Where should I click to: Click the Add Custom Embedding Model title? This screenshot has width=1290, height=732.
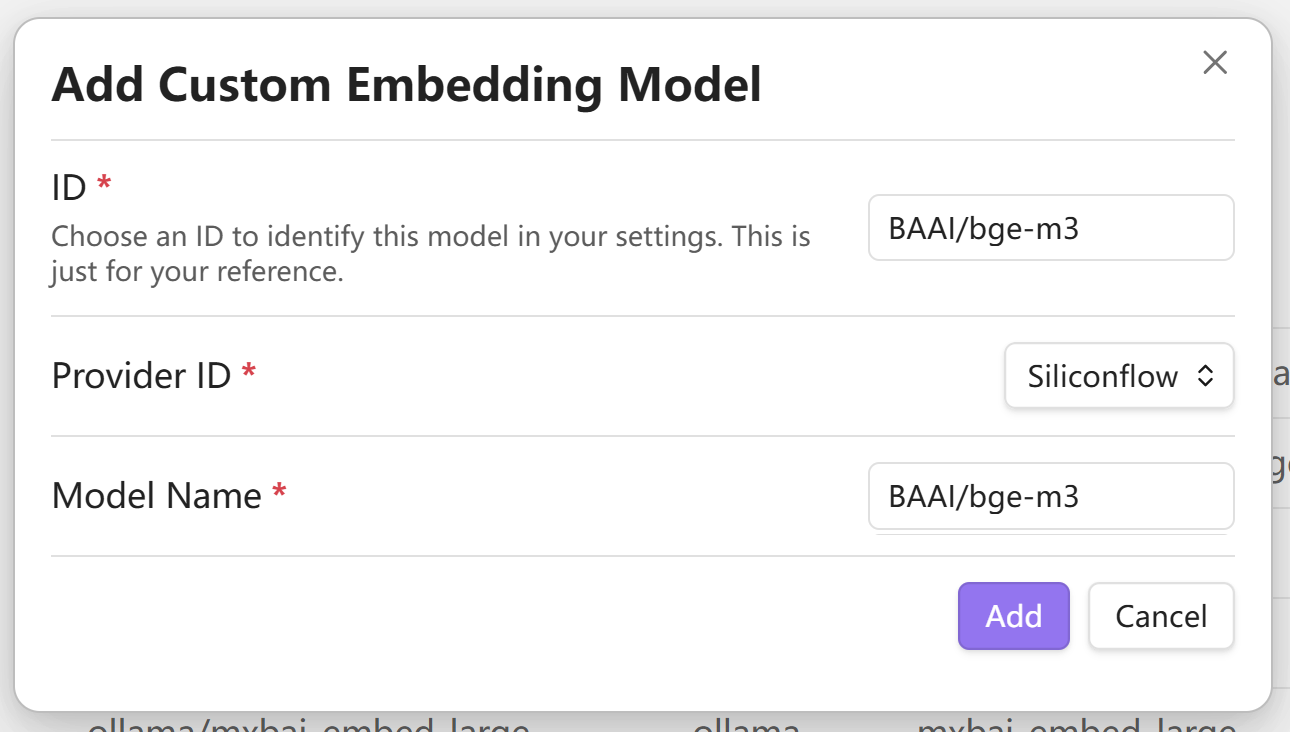406,85
